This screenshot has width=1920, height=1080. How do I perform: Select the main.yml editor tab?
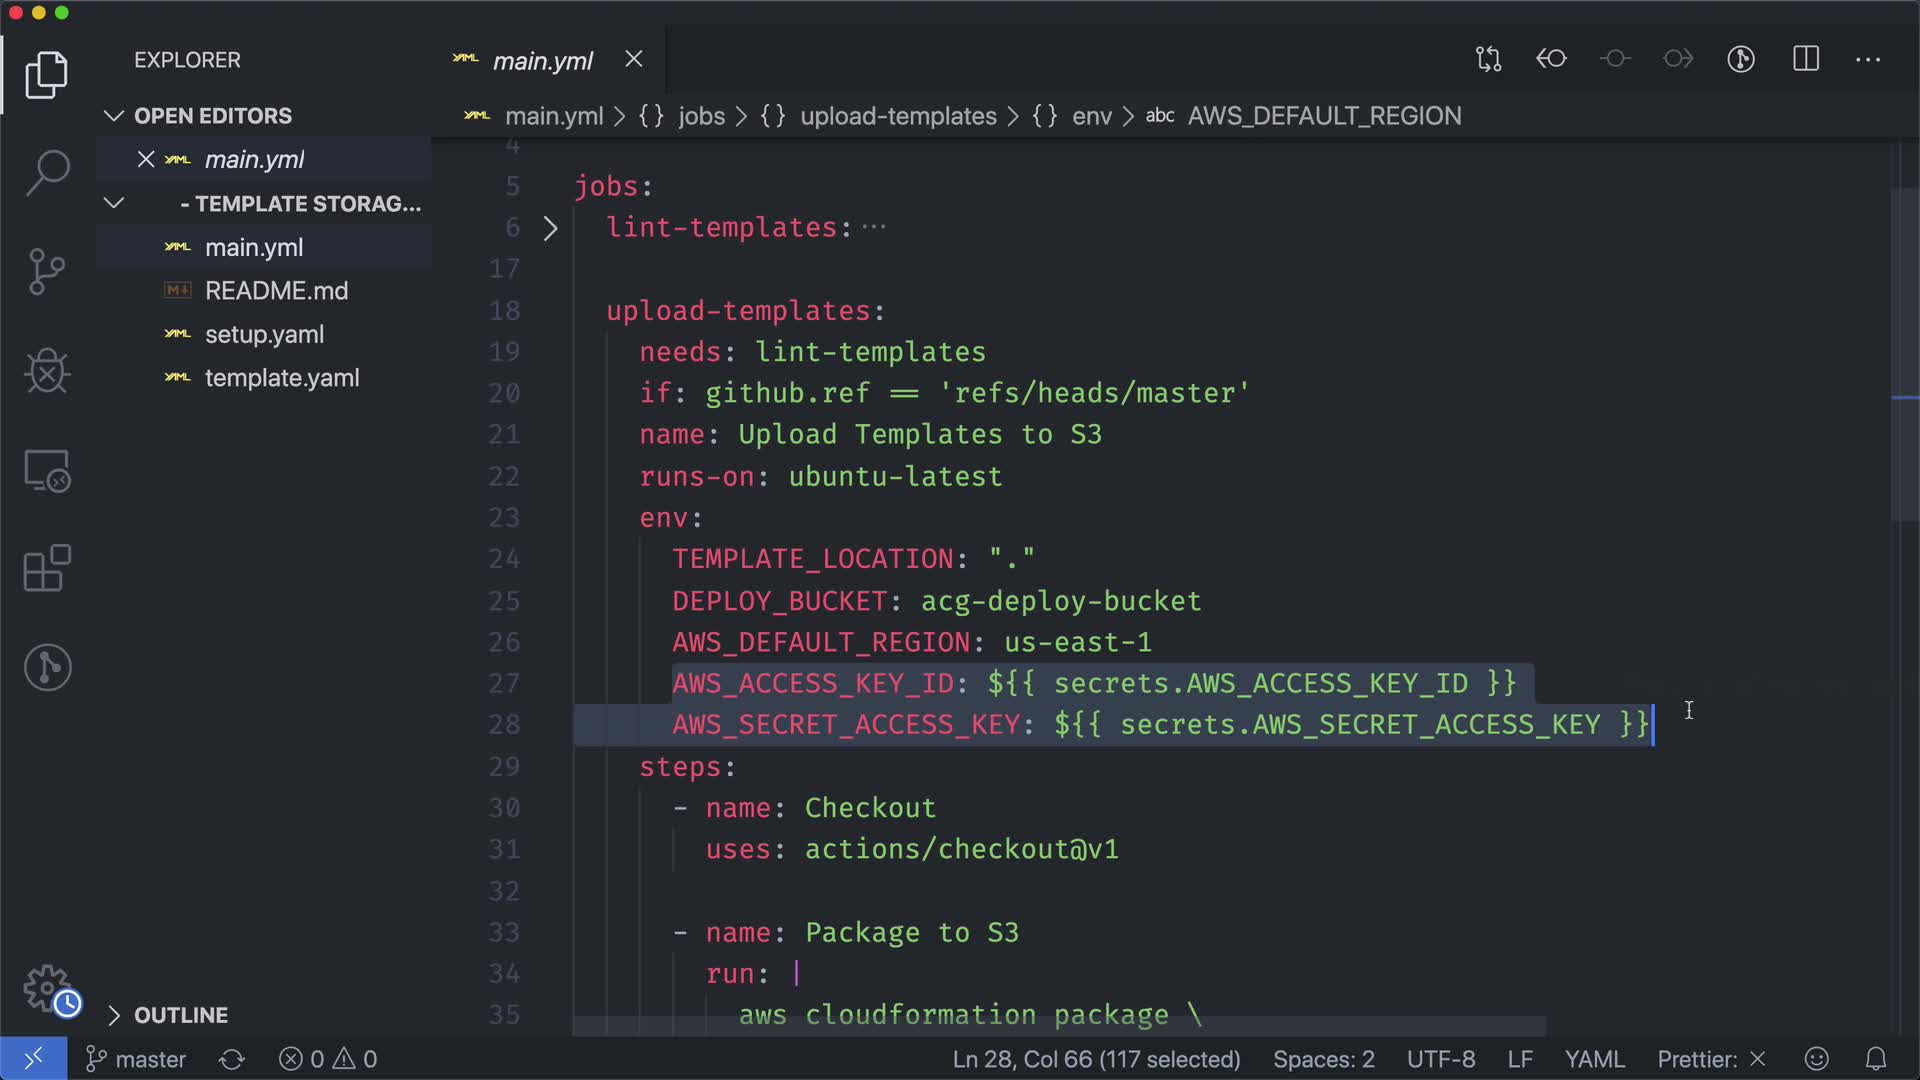tap(542, 61)
